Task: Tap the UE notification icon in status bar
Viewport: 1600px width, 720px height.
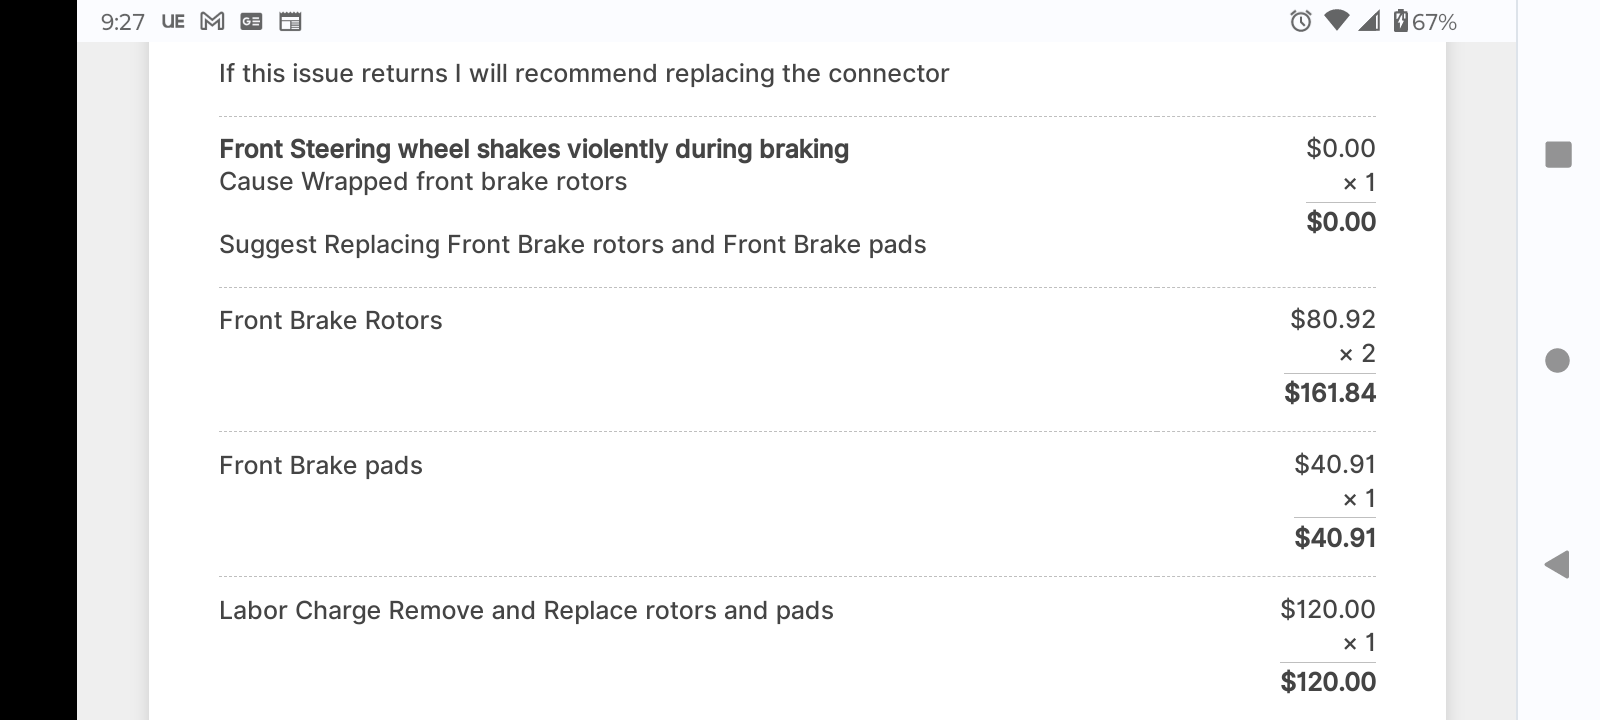Action: (x=173, y=21)
